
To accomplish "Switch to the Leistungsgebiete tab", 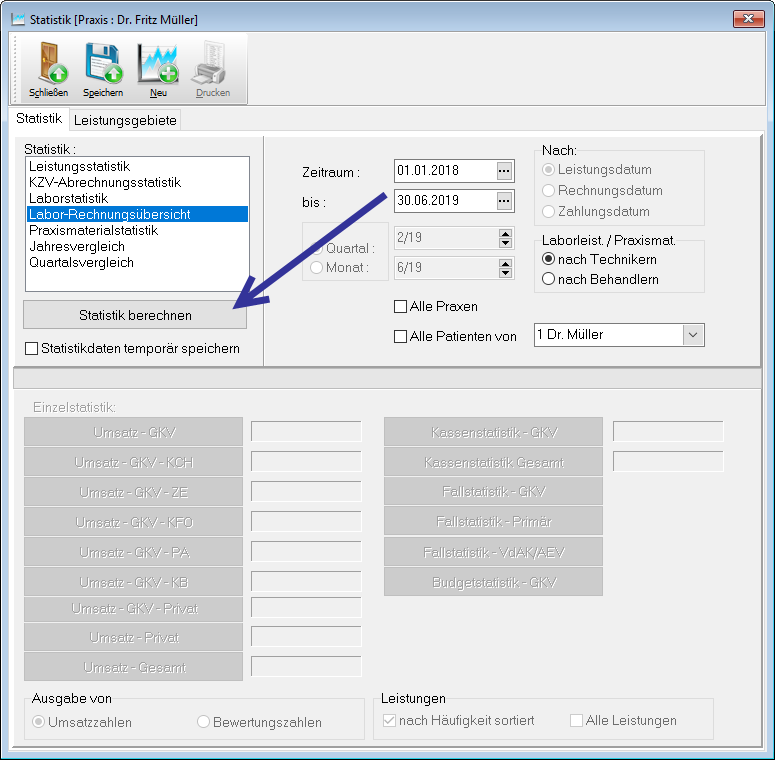I will coord(125,120).
